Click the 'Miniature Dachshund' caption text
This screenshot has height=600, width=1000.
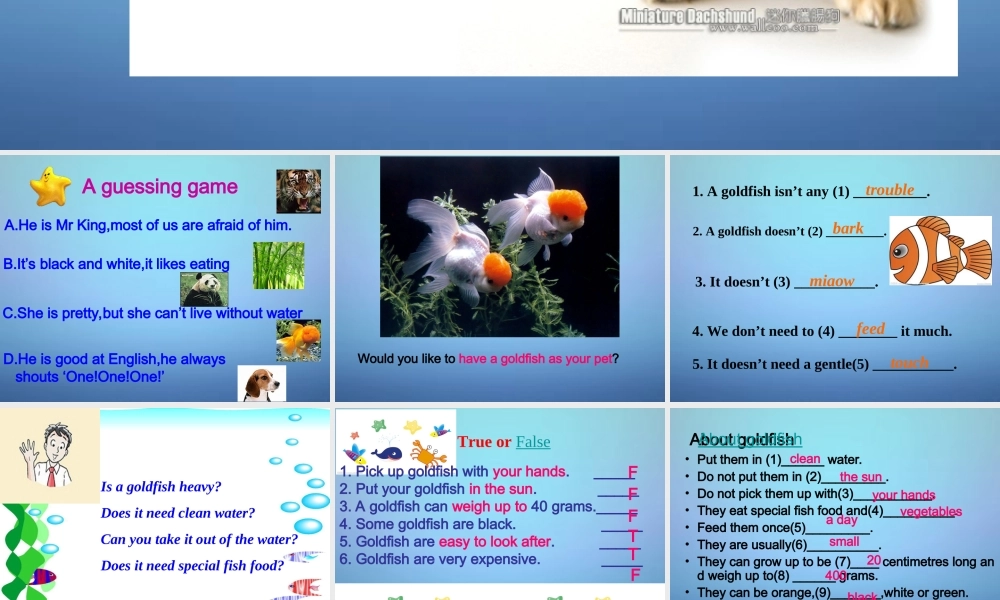pos(687,16)
